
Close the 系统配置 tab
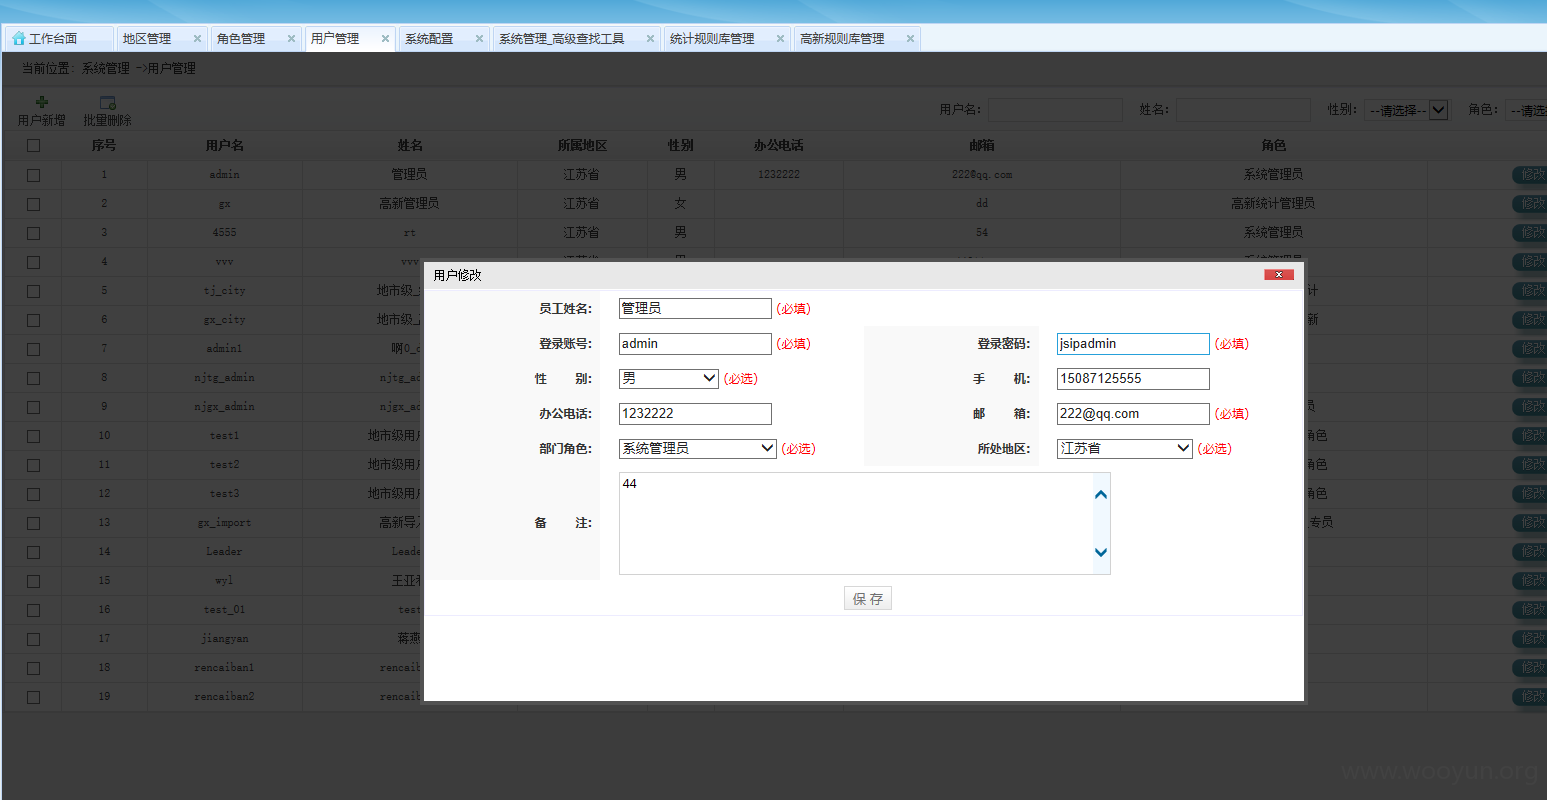coord(479,39)
